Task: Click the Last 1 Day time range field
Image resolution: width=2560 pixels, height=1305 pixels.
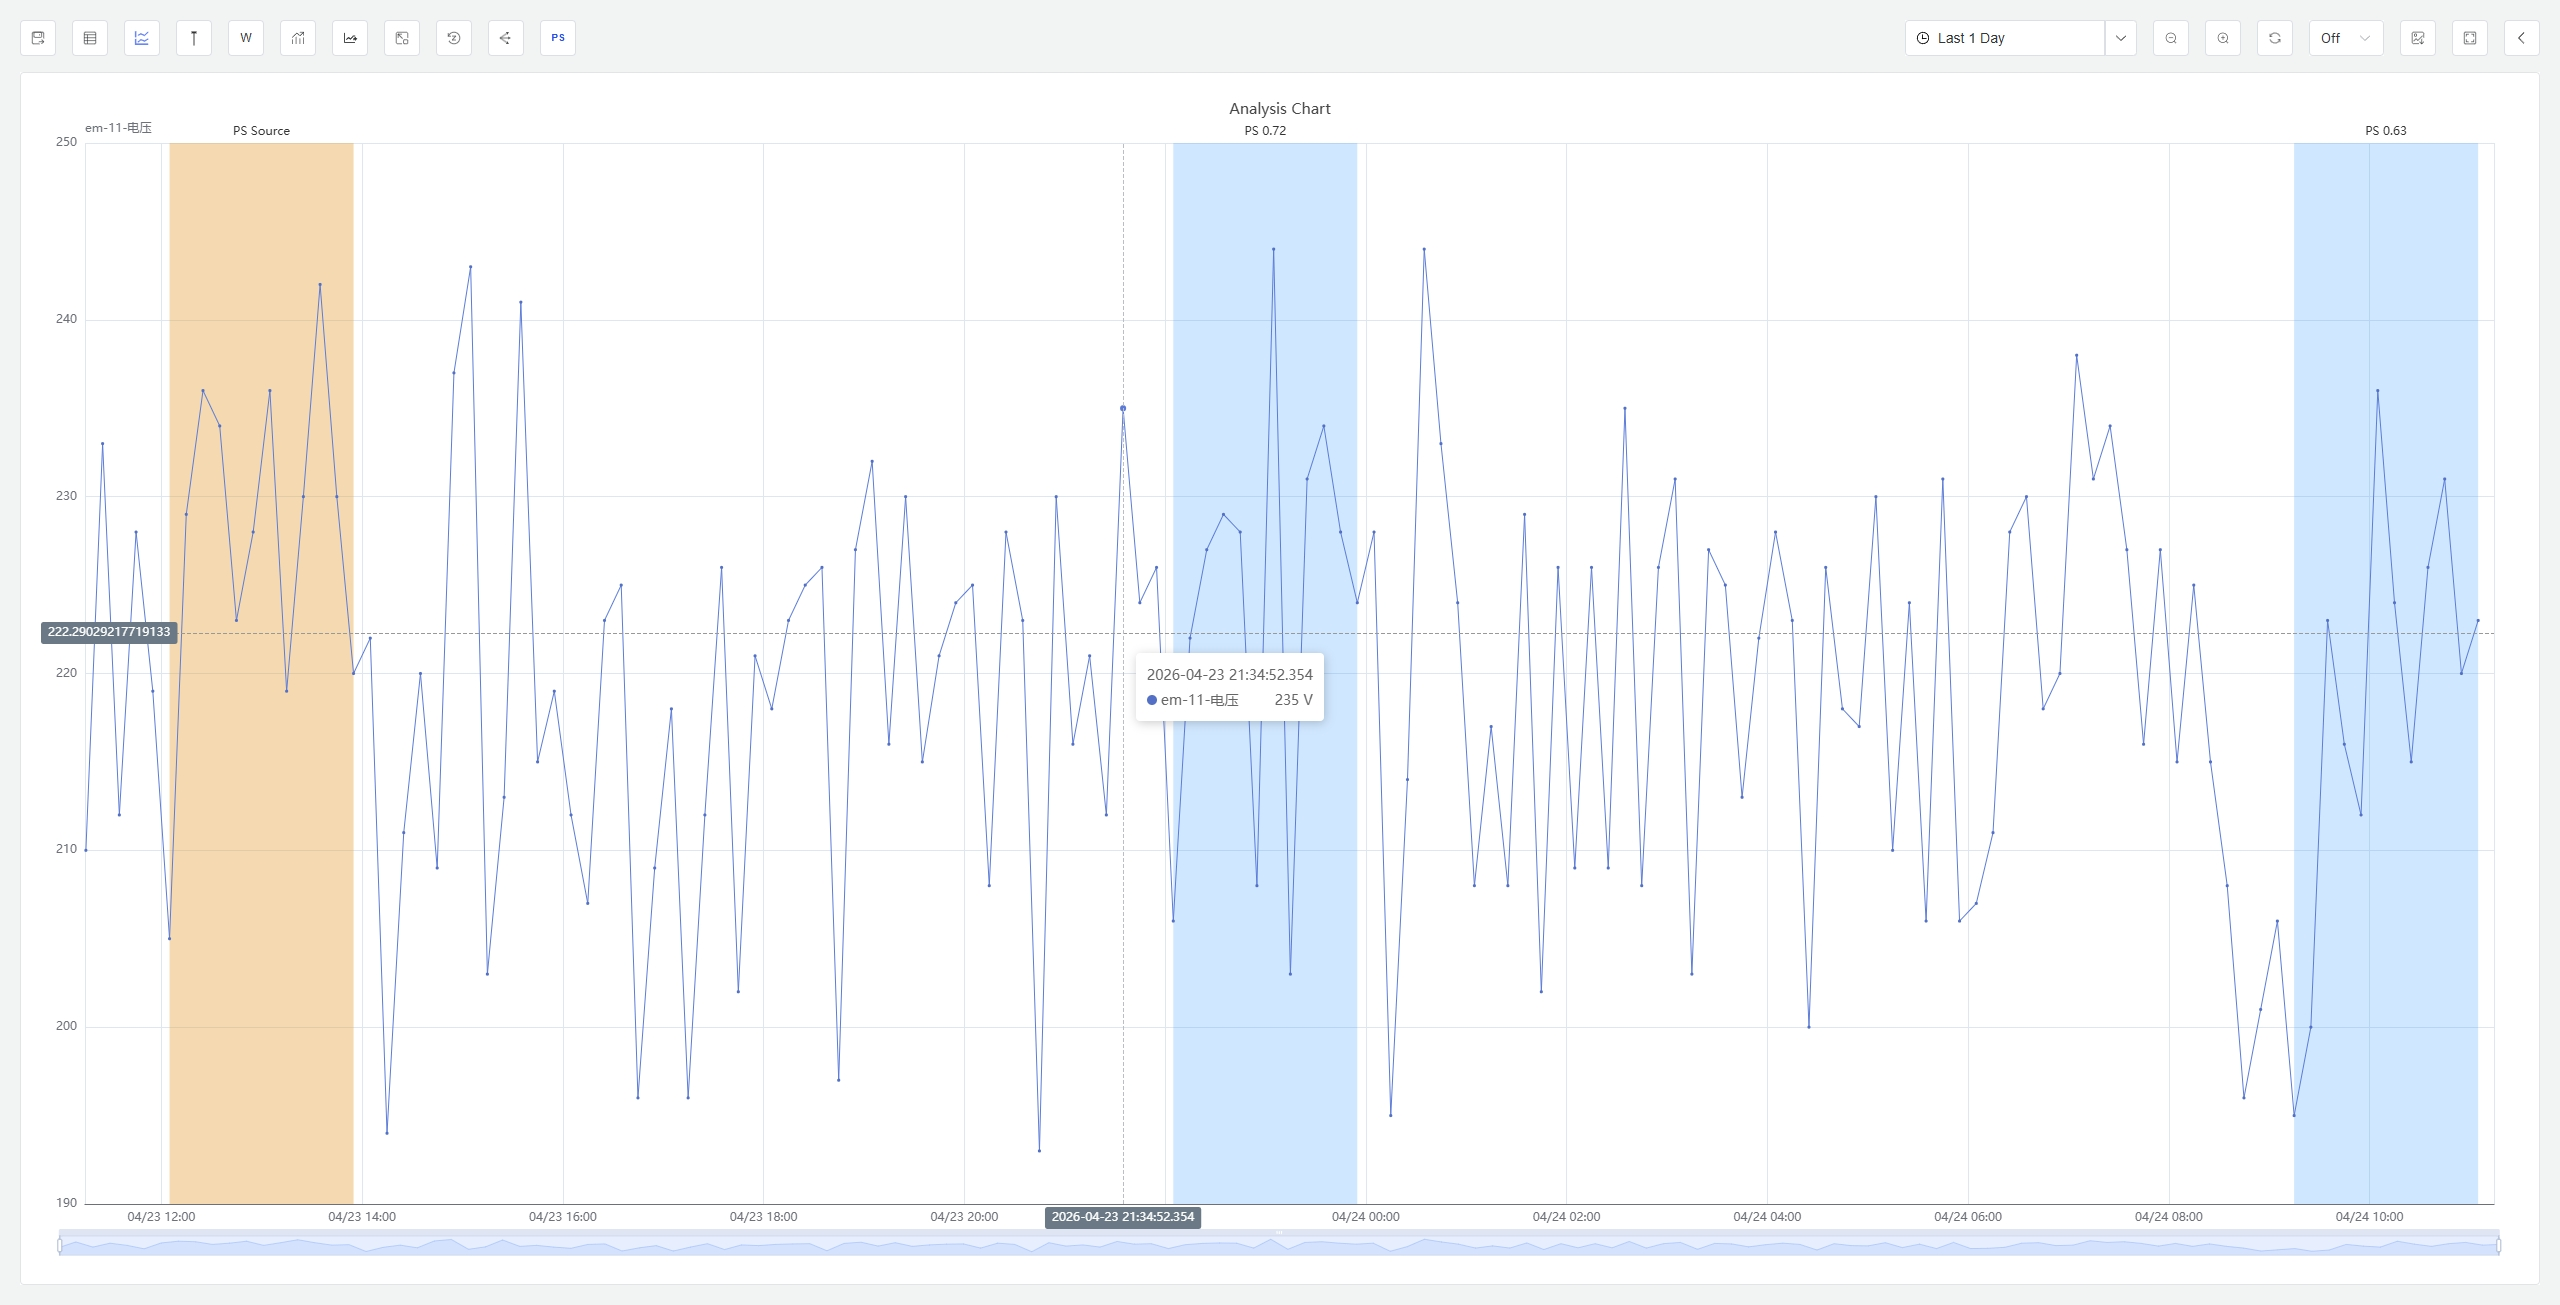Action: coord(2004,38)
